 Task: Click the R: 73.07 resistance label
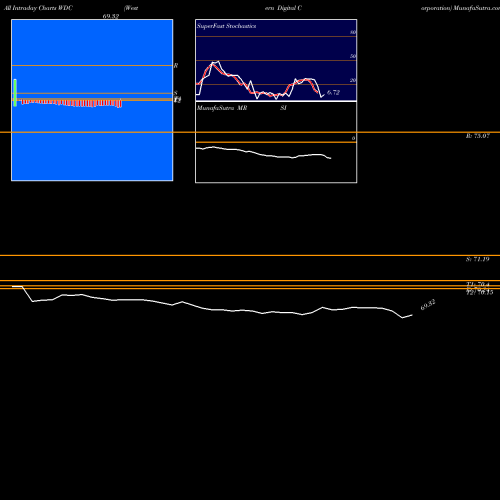tap(478, 136)
